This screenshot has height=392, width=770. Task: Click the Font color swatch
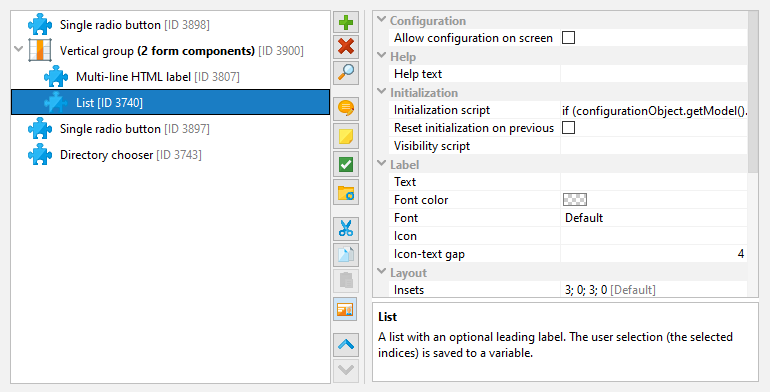click(x=575, y=199)
